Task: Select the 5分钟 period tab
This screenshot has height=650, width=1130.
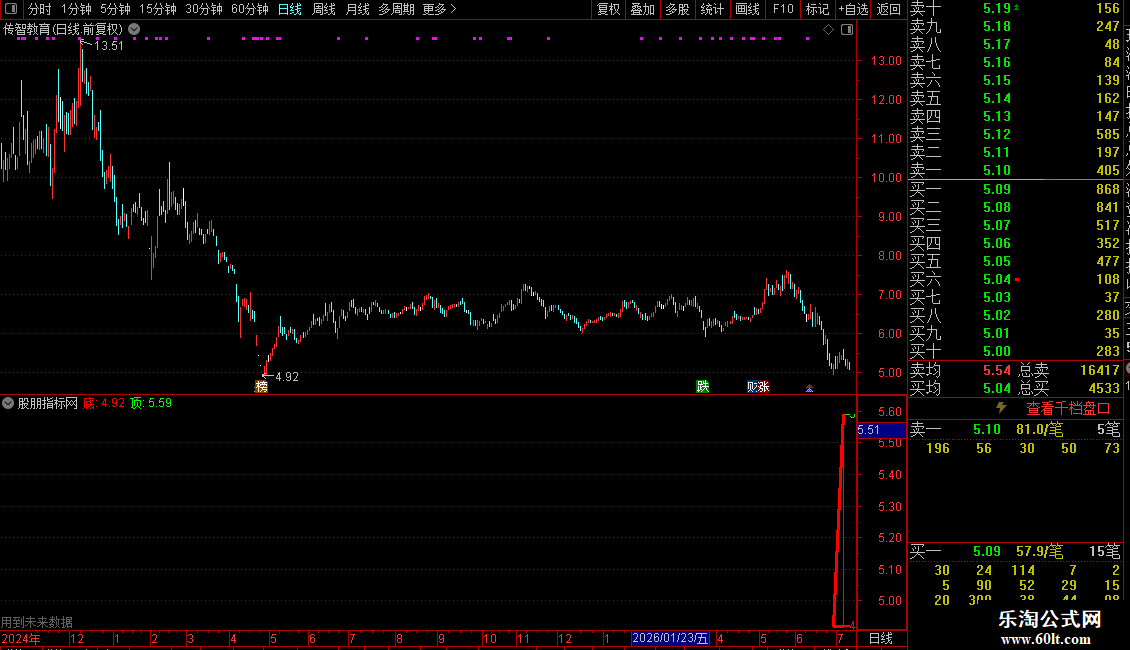Action: 115,9
